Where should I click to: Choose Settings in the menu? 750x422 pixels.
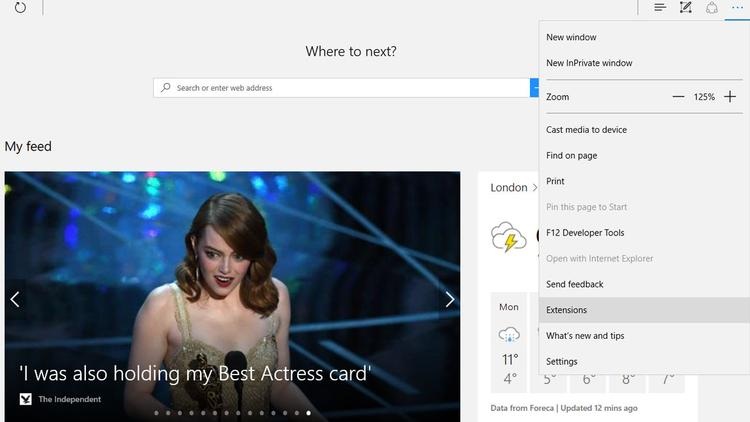pyautogui.click(x=562, y=362)
